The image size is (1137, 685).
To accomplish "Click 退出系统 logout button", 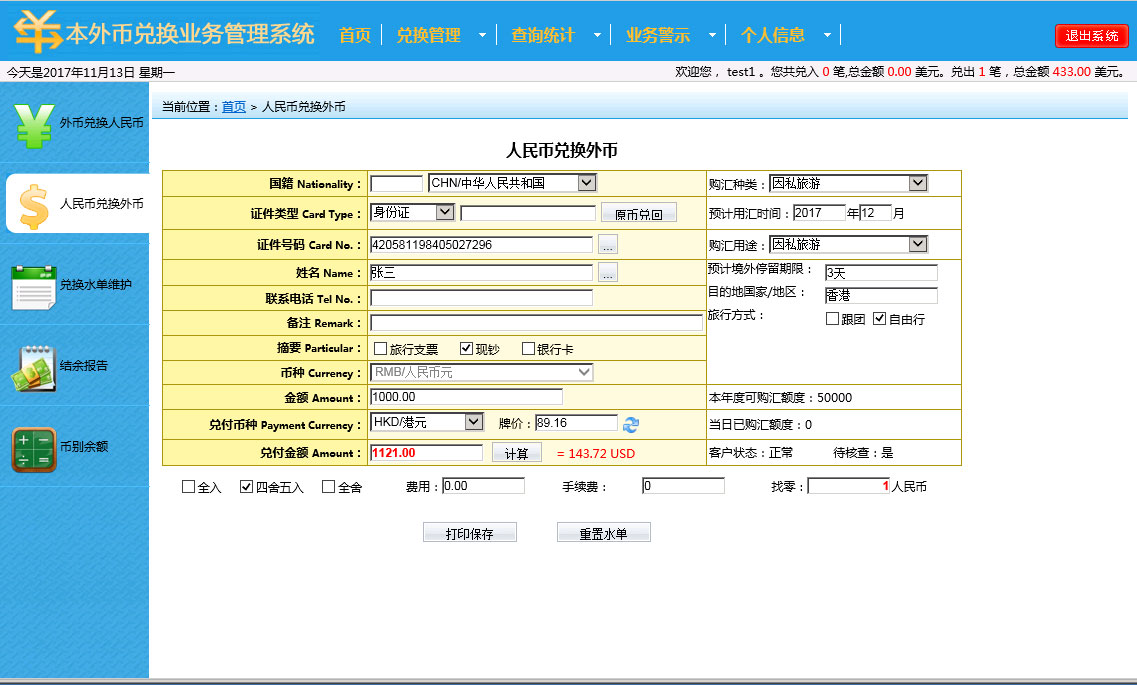I will pos(1092,36).
